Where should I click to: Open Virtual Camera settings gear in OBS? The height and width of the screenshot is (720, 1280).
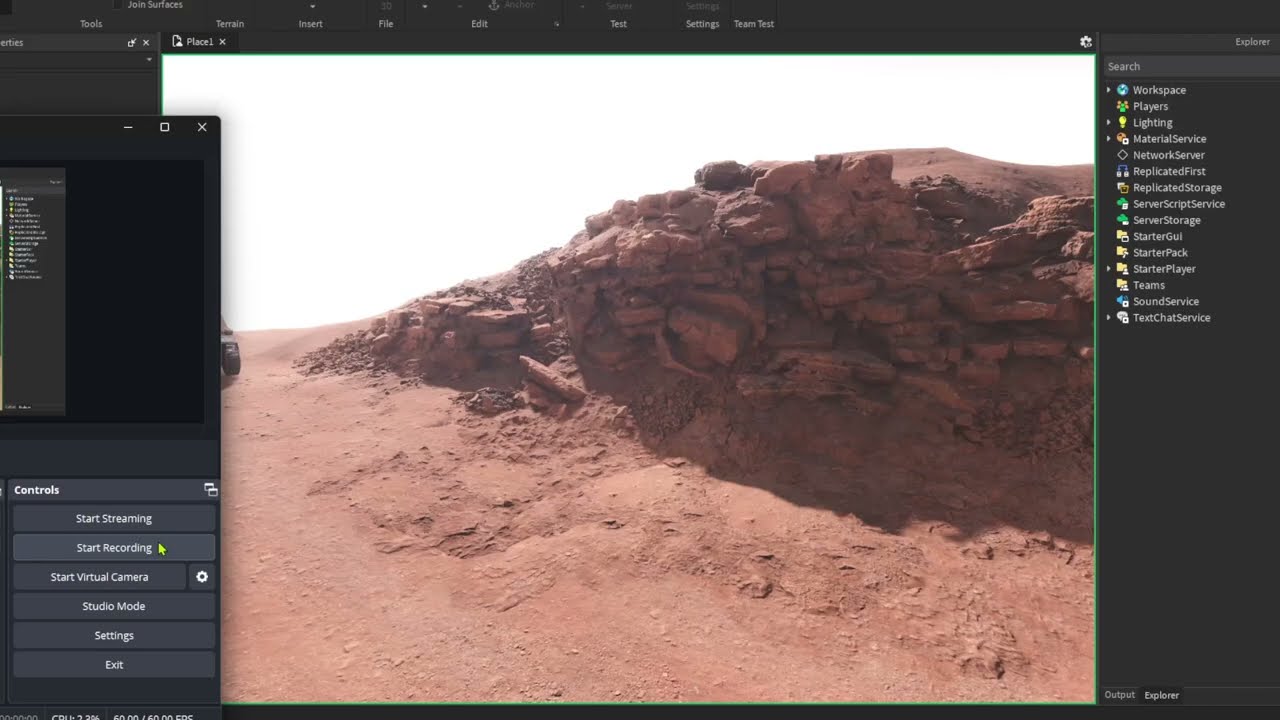[202, 577]
